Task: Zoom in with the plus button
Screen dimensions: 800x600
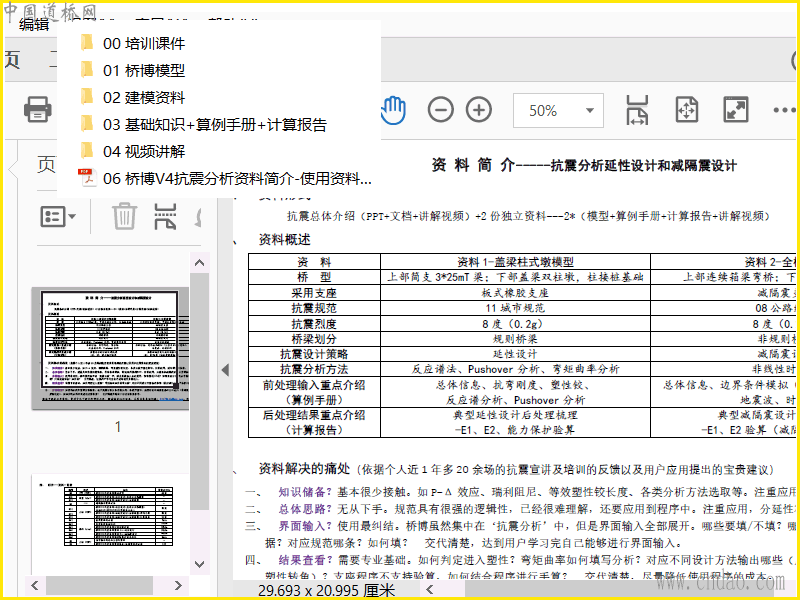Action: [x=479, y=110]
